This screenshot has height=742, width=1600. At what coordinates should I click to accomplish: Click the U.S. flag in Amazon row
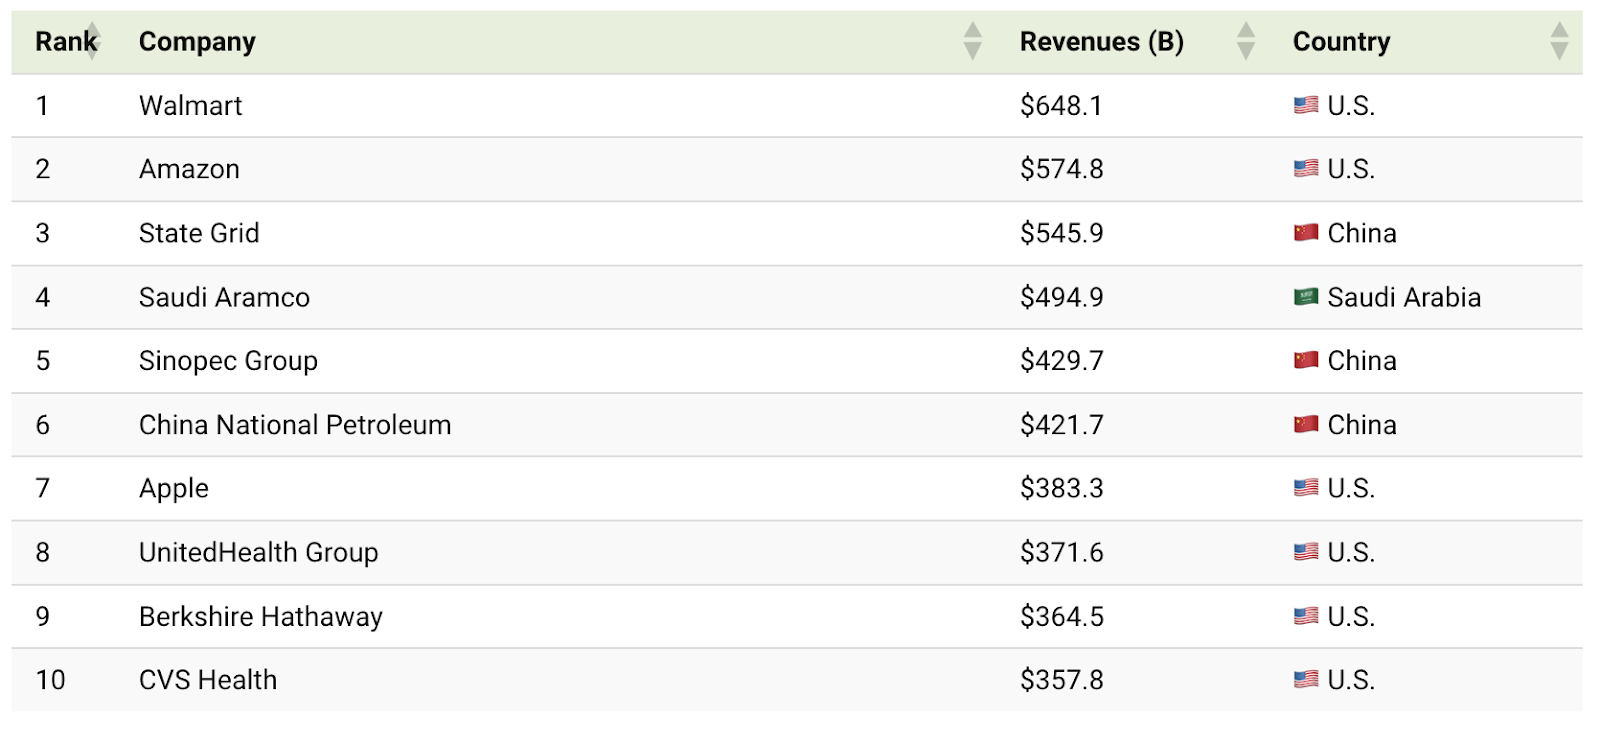[x=1306, y=169]
